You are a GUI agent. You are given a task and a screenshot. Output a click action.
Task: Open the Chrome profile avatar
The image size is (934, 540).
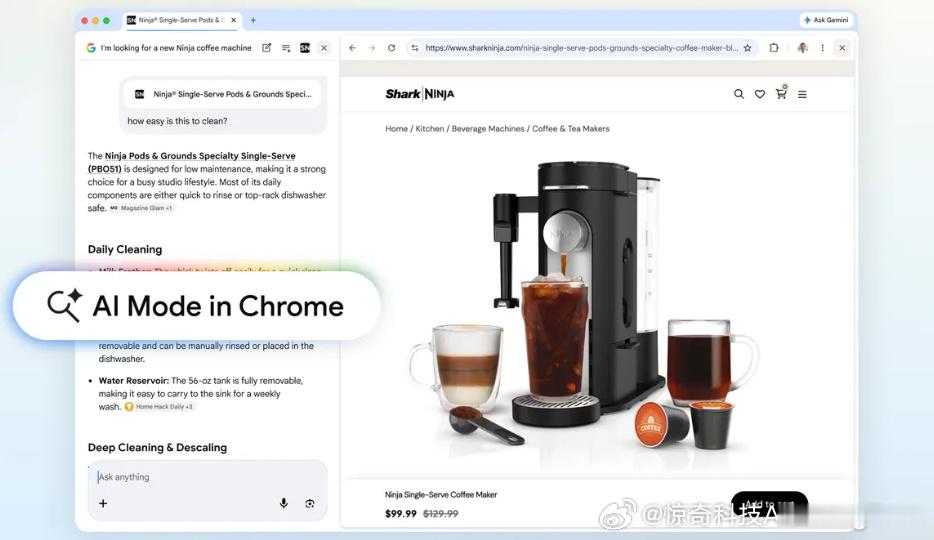pos(802,48)
